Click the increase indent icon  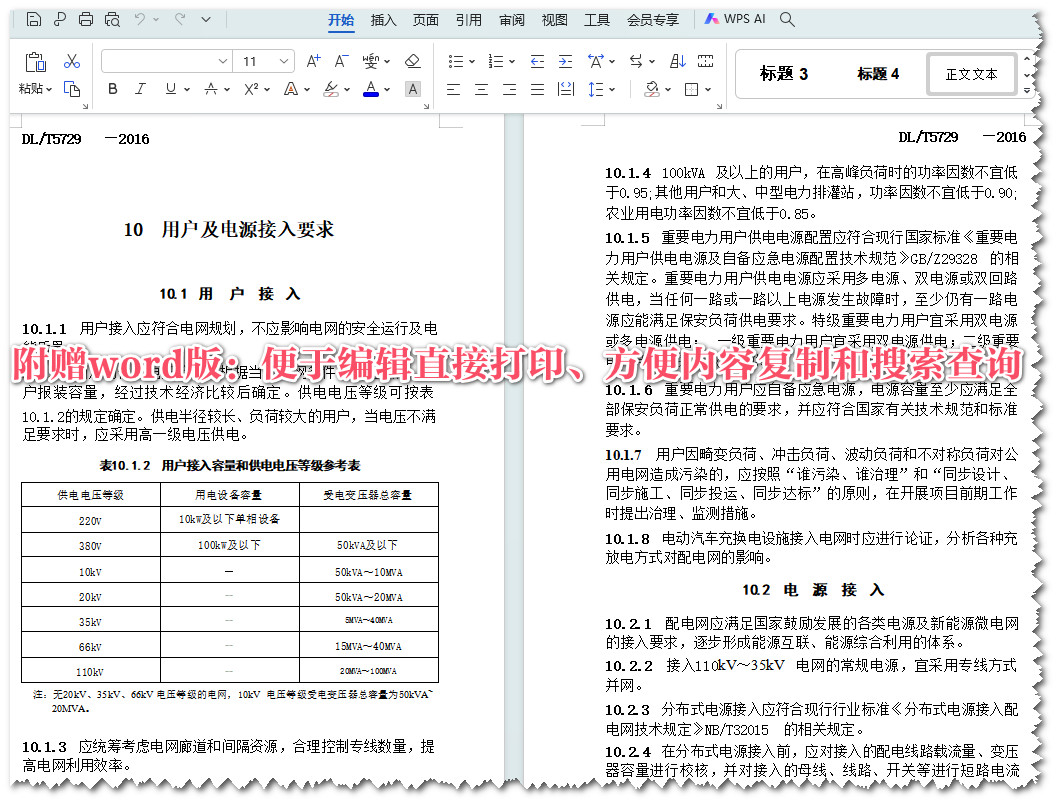point(565,60)
